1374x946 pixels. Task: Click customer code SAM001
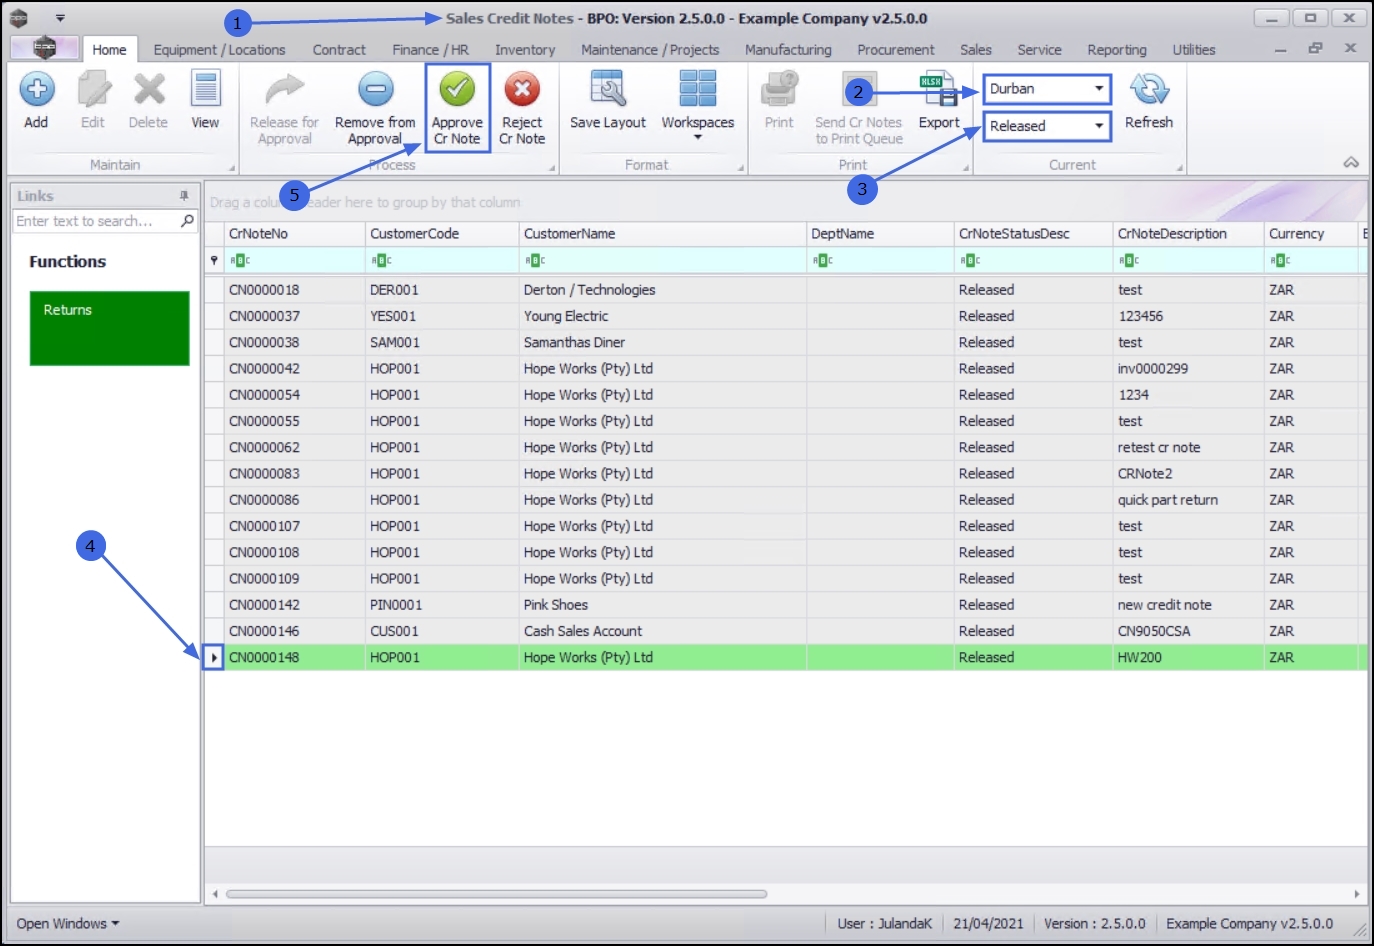point(395,342)
